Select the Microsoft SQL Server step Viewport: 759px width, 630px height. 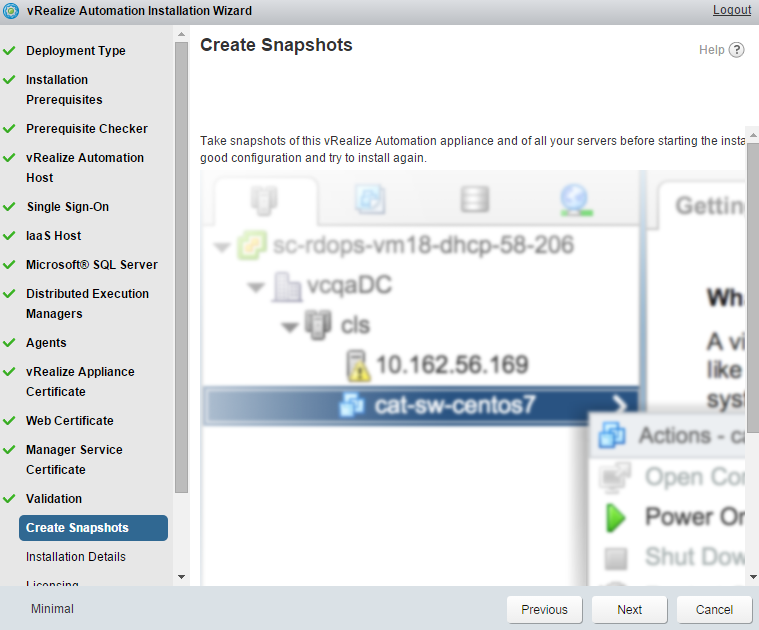click(92, 265)
